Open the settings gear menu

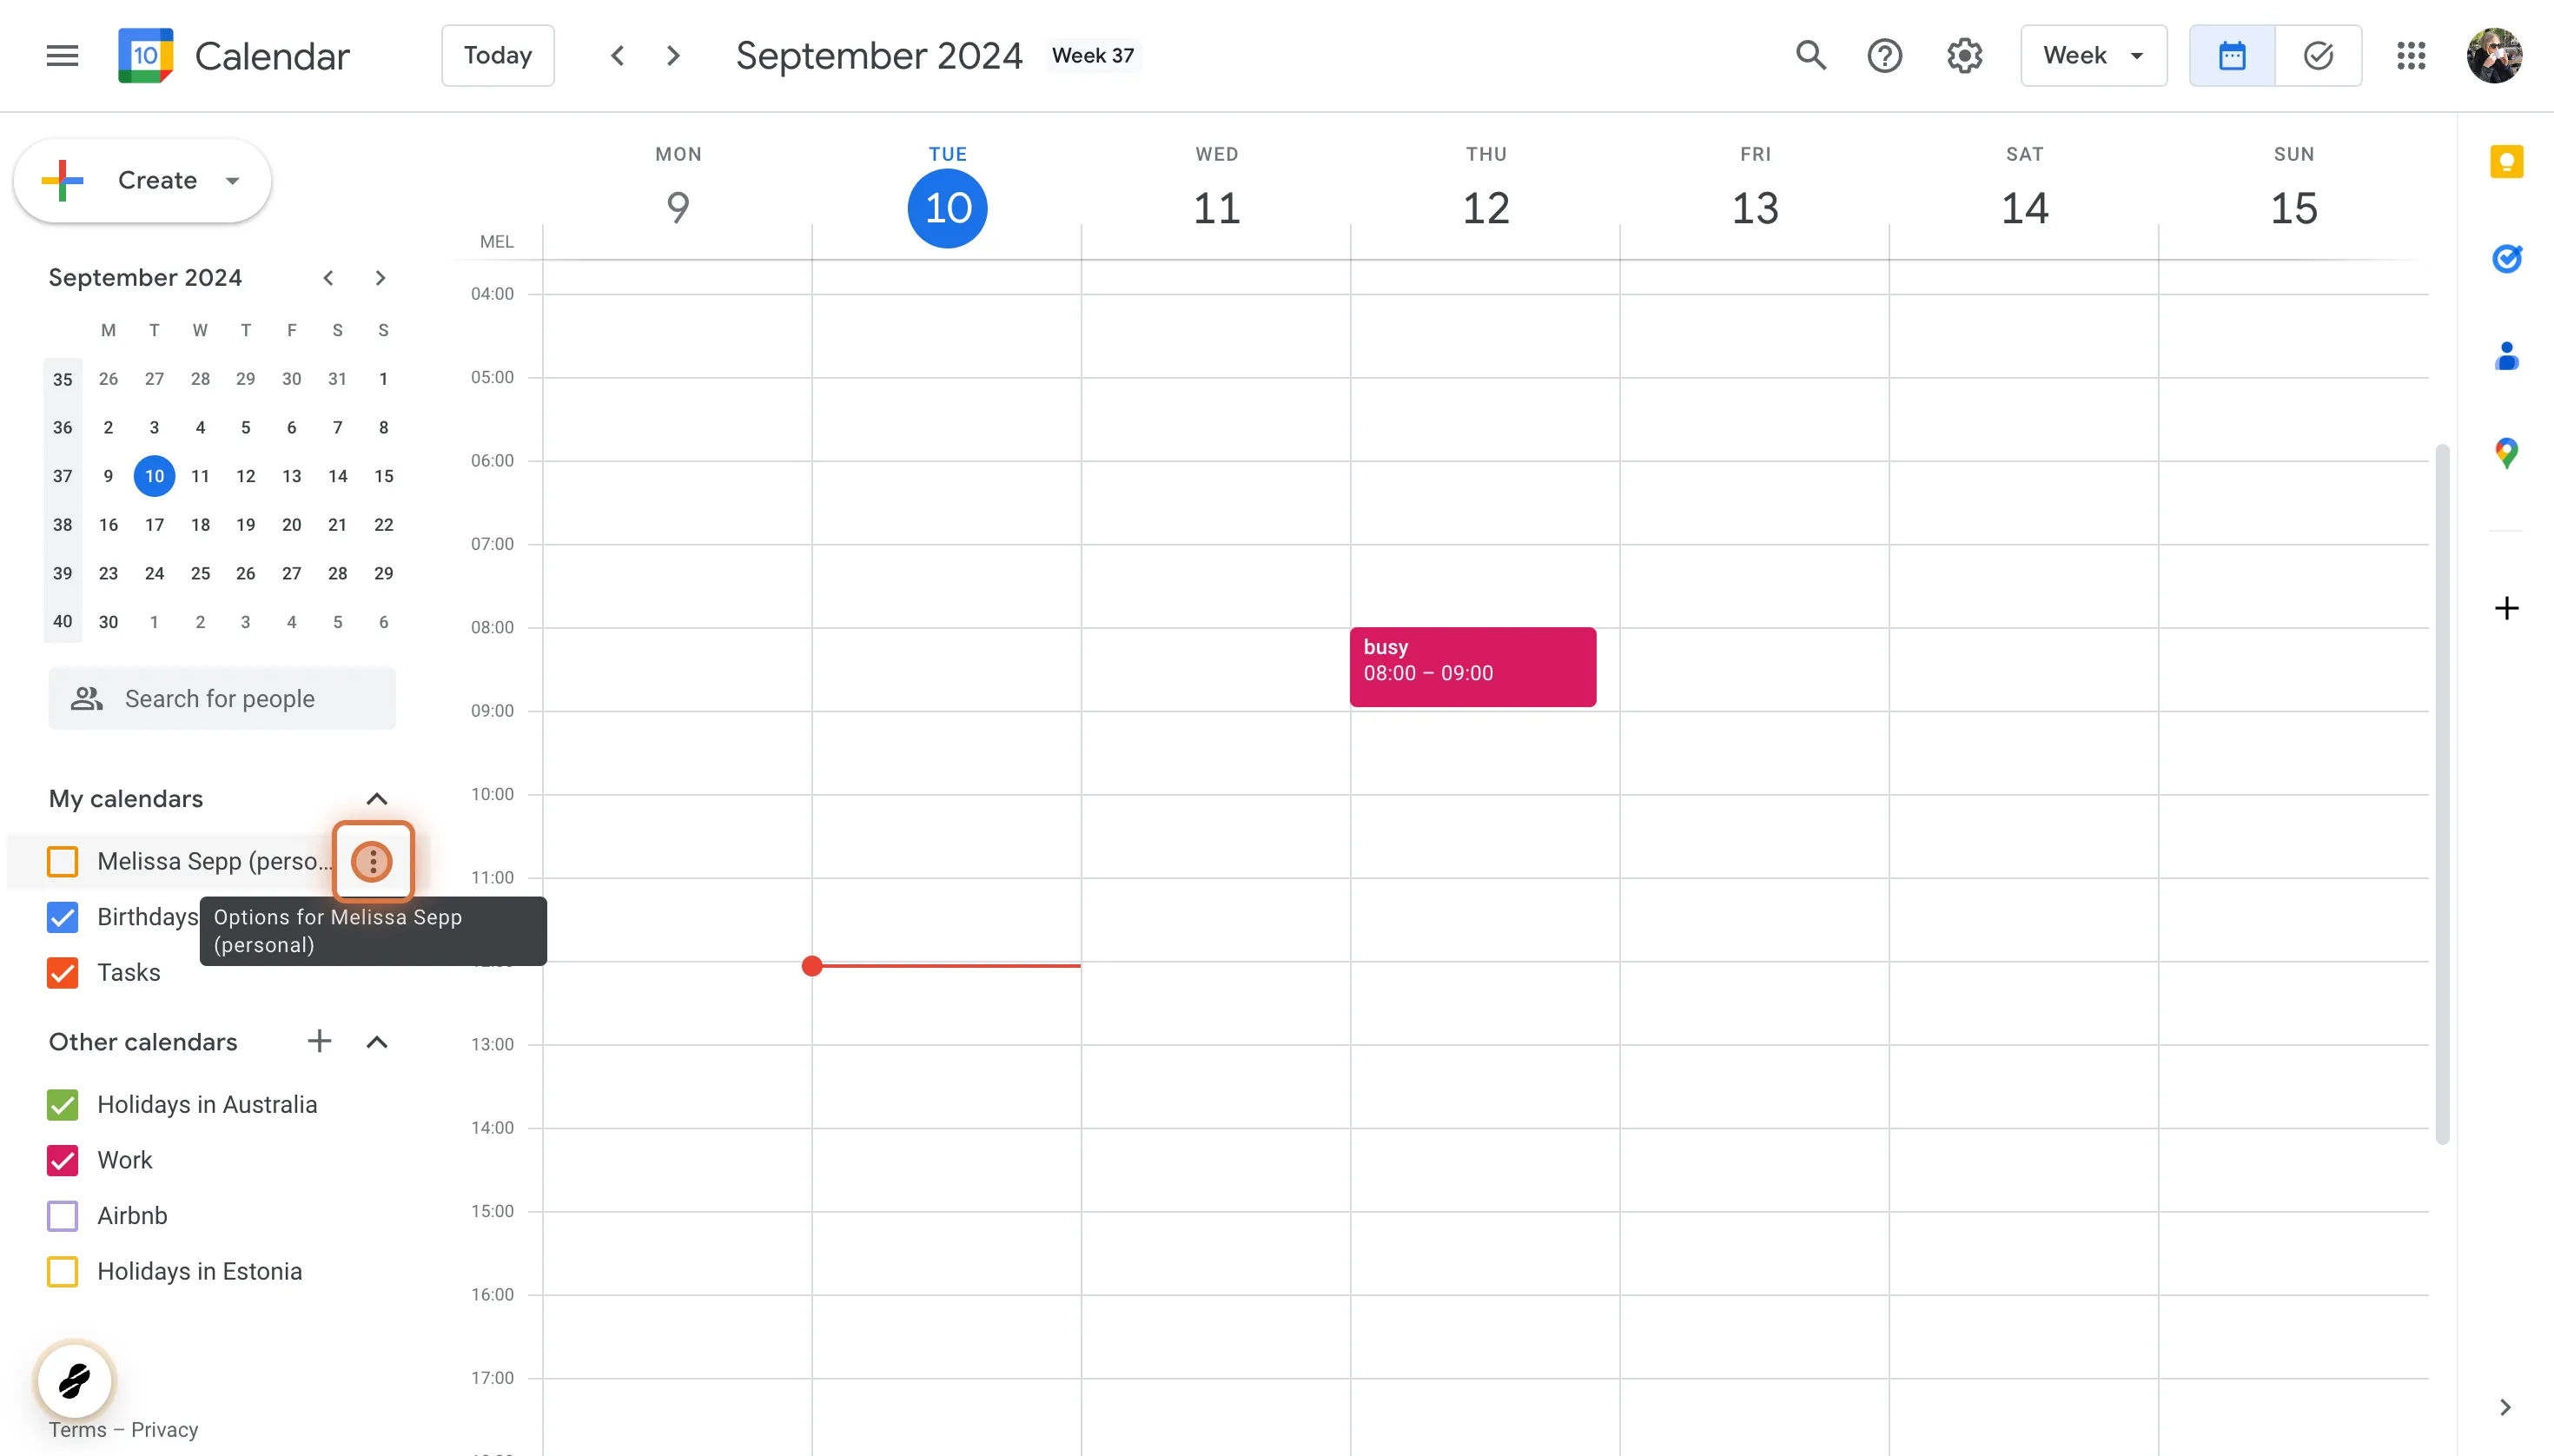pyautogui.click(x=1964, y=56)
